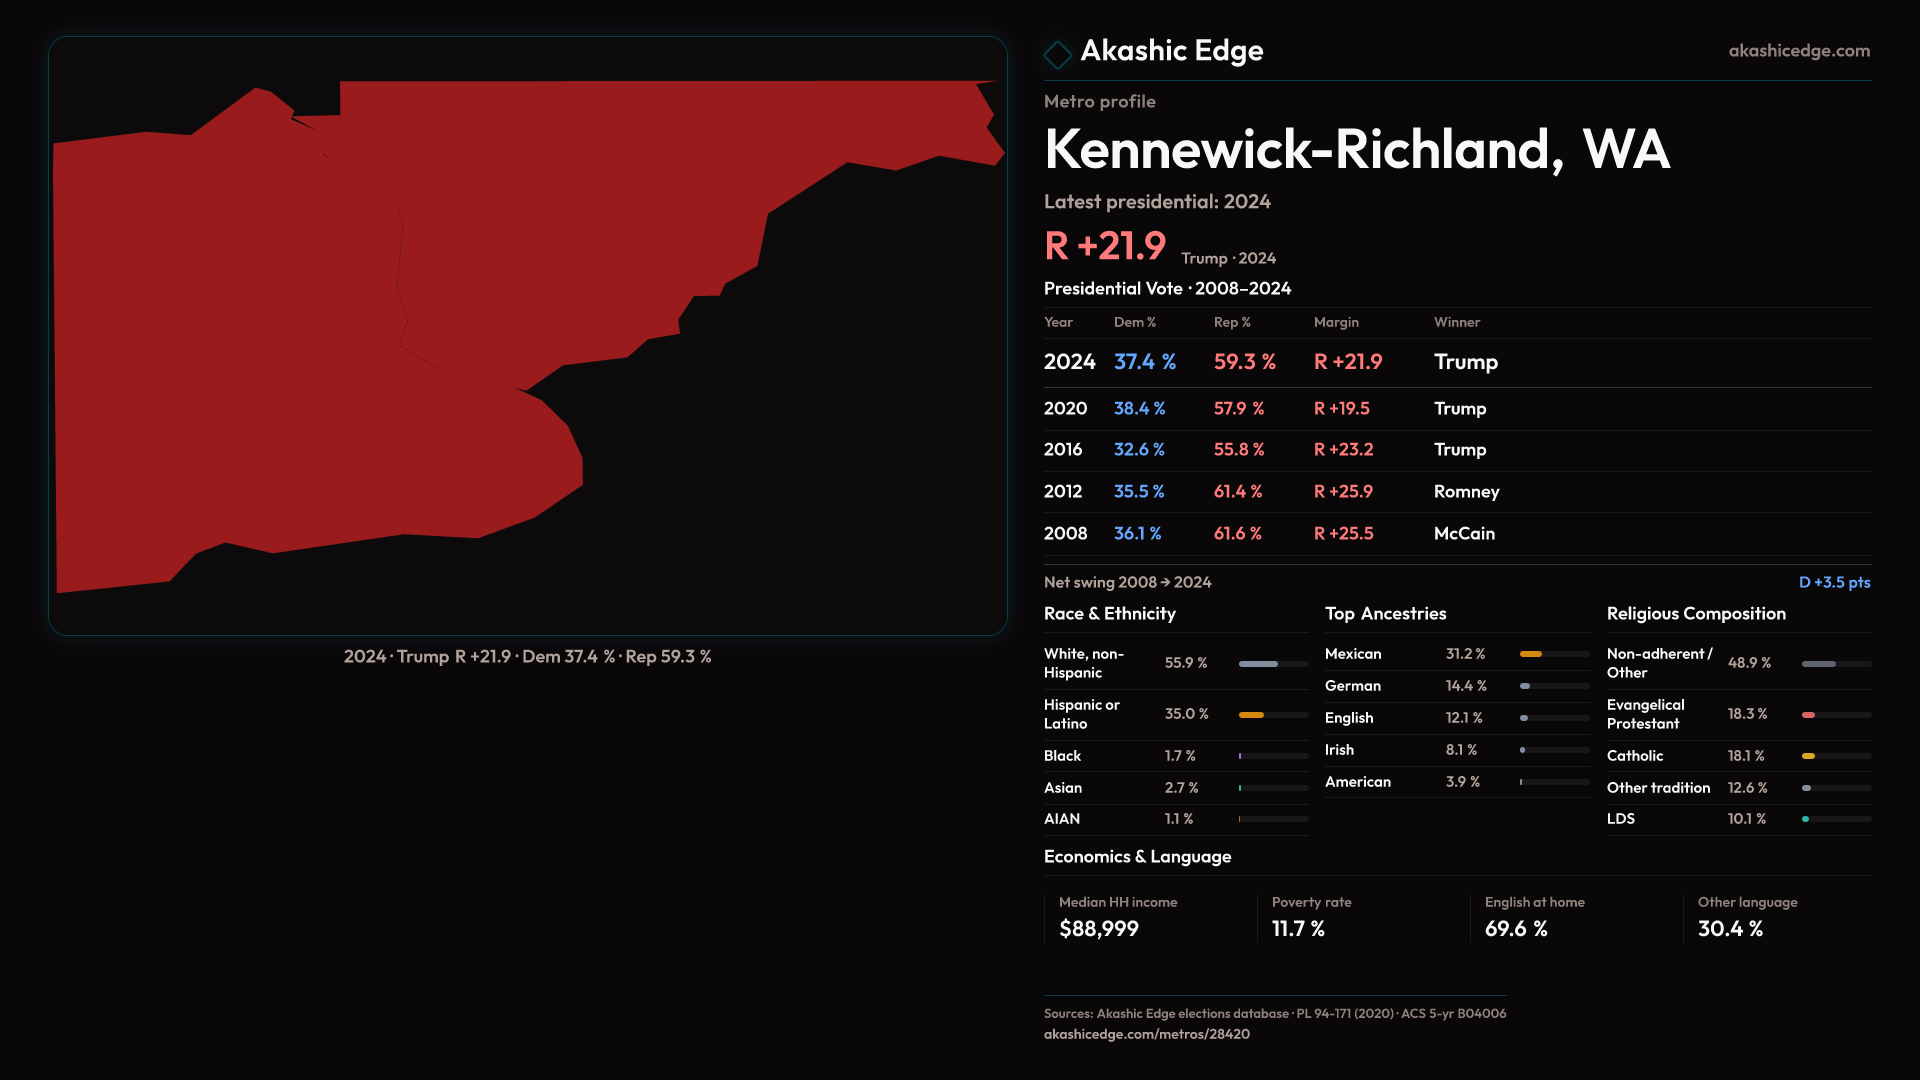Click the Religious Composition section heading

1695,614
